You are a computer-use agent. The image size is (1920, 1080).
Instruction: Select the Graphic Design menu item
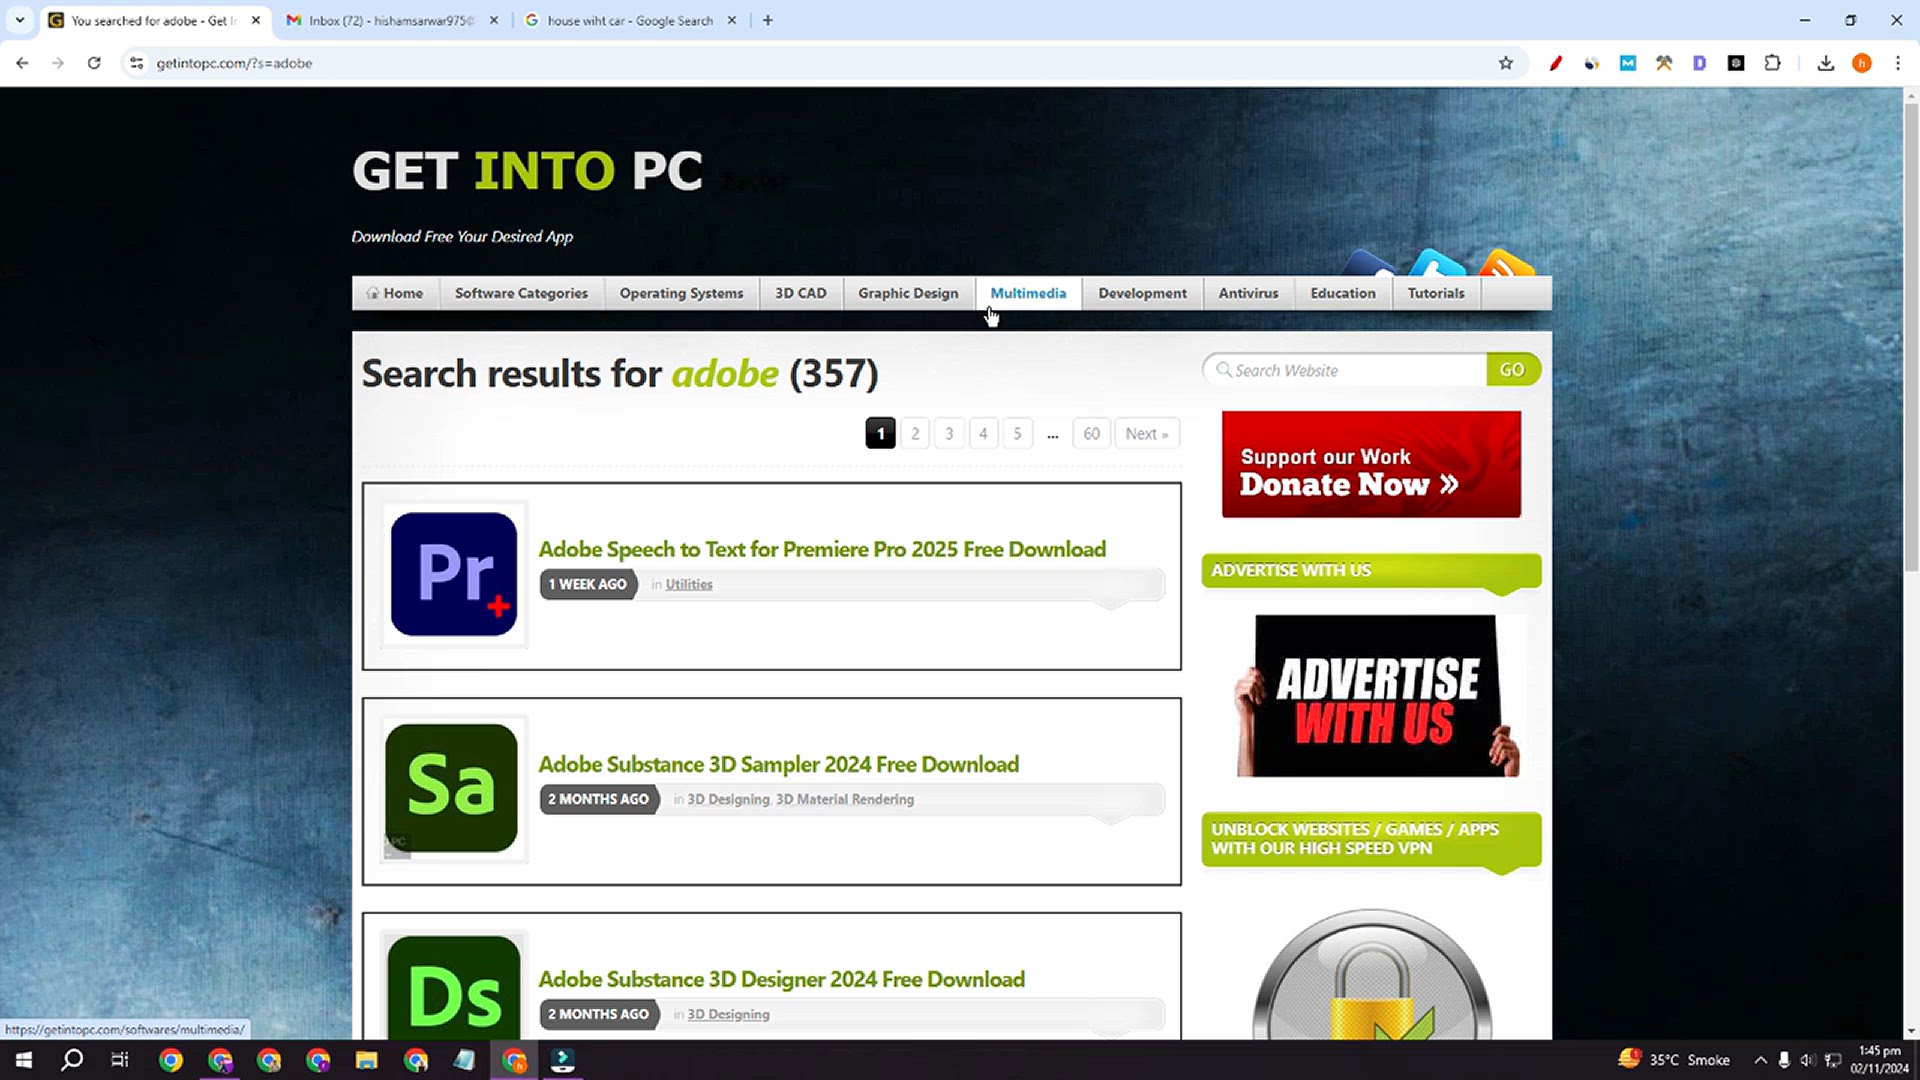click(x=907, y=293)
